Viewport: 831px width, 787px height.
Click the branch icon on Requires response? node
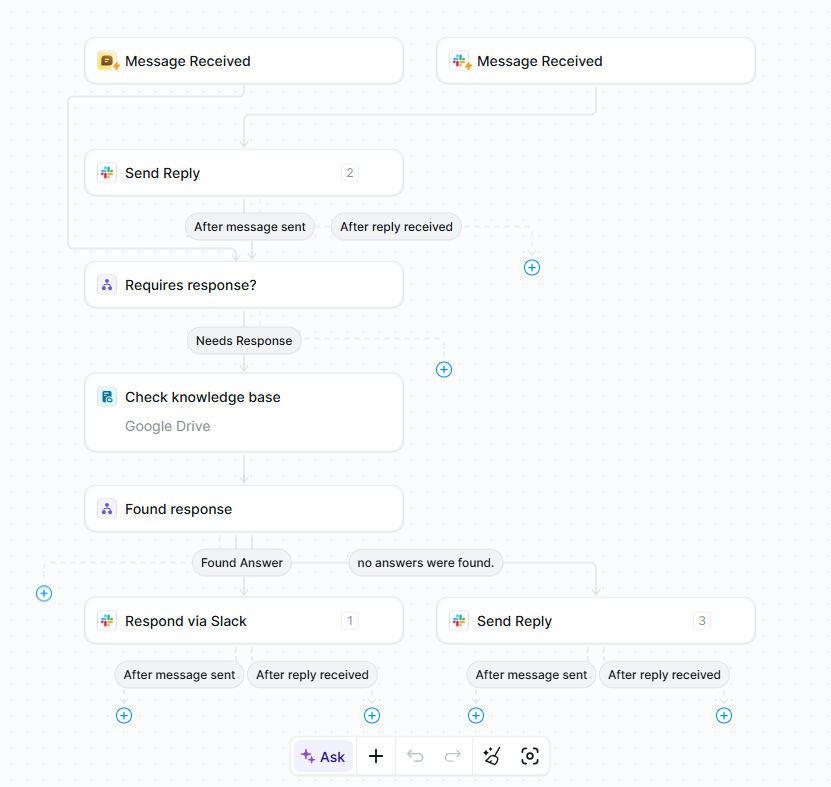coord(107,285)
